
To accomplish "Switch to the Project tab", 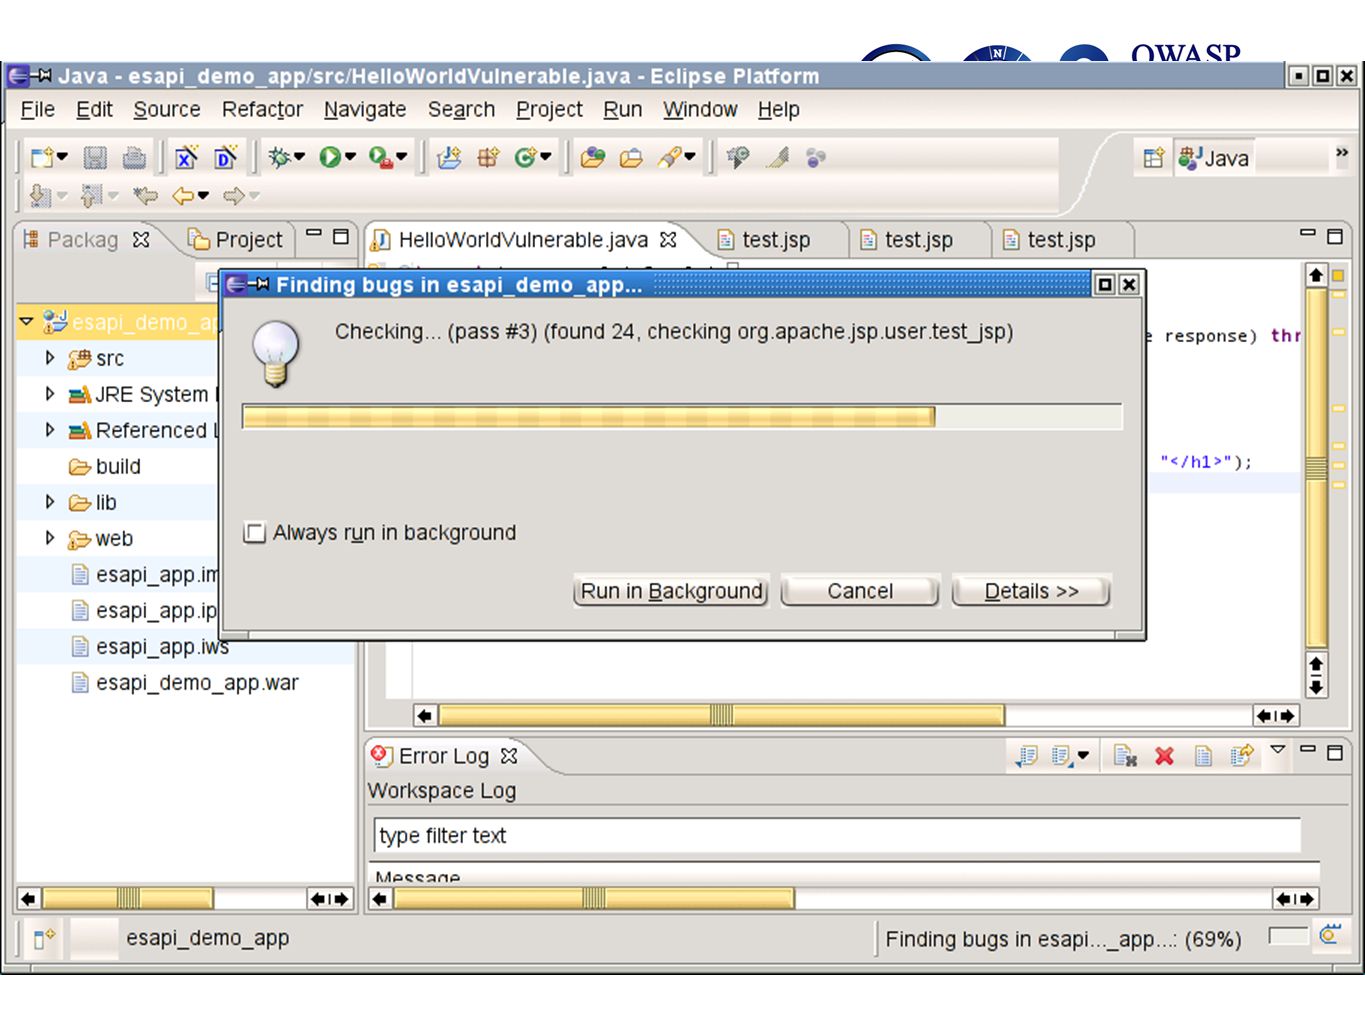I will pos(238,240).
